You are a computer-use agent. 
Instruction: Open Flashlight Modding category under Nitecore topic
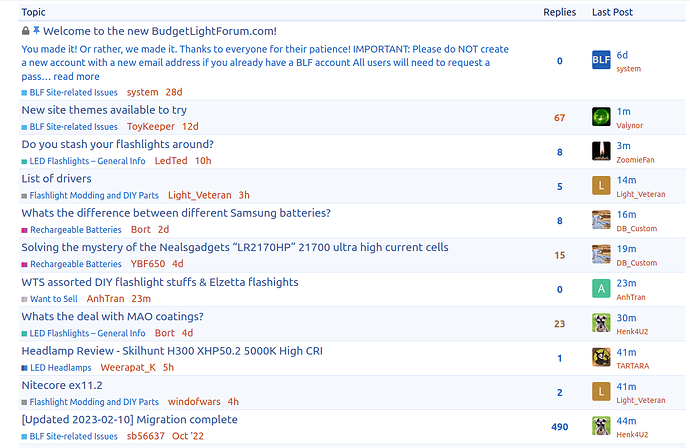[90, 402]
